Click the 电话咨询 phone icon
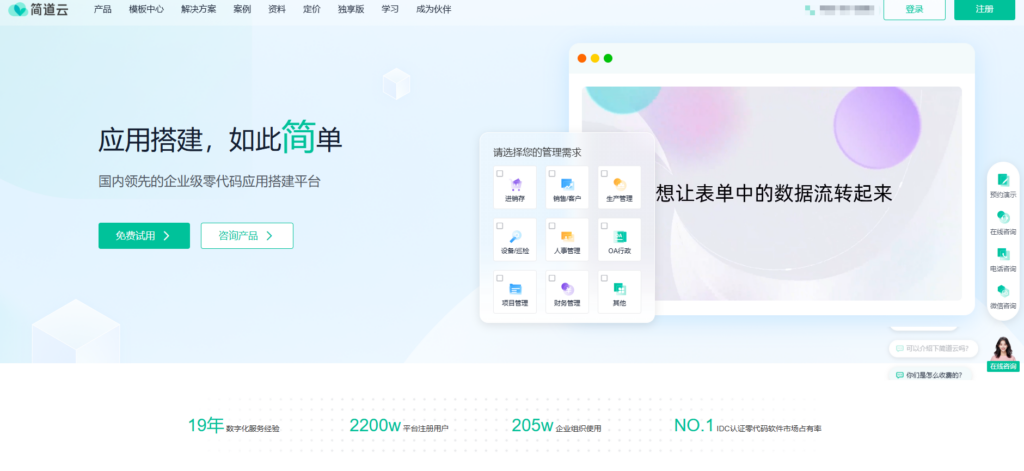The height and width of the screenshot is (471, 1024). [1002, 254]
